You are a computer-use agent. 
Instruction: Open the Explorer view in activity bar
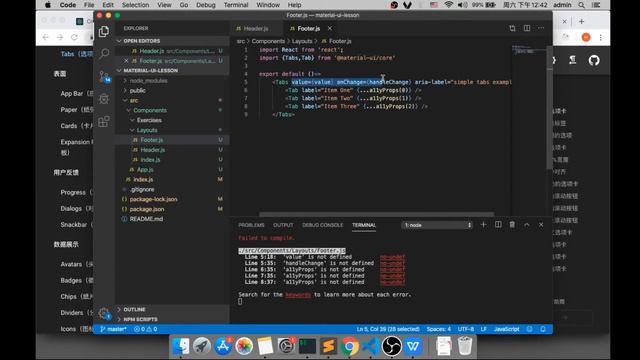tap(104, 31)
